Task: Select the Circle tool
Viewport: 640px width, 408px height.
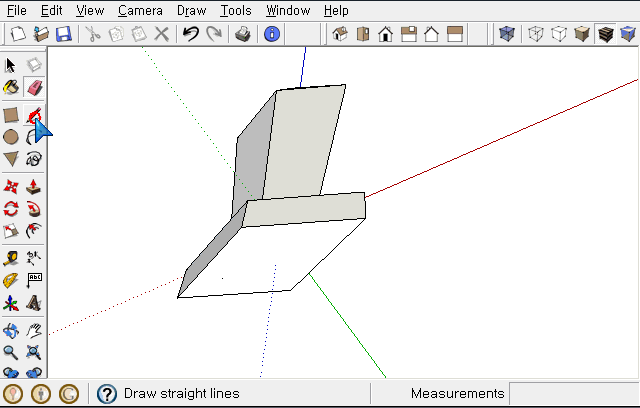Action: tap(11, 137)
